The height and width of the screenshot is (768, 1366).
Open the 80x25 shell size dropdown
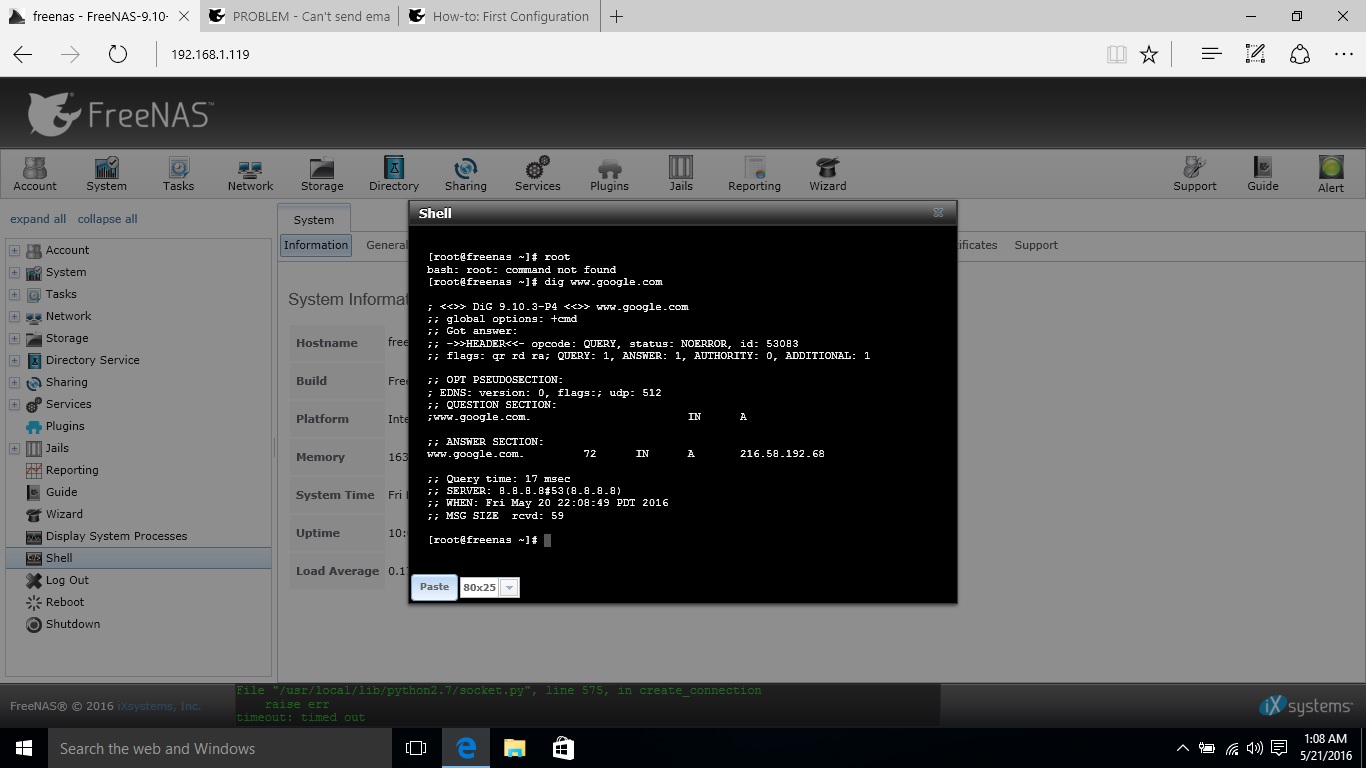(509, 588)
